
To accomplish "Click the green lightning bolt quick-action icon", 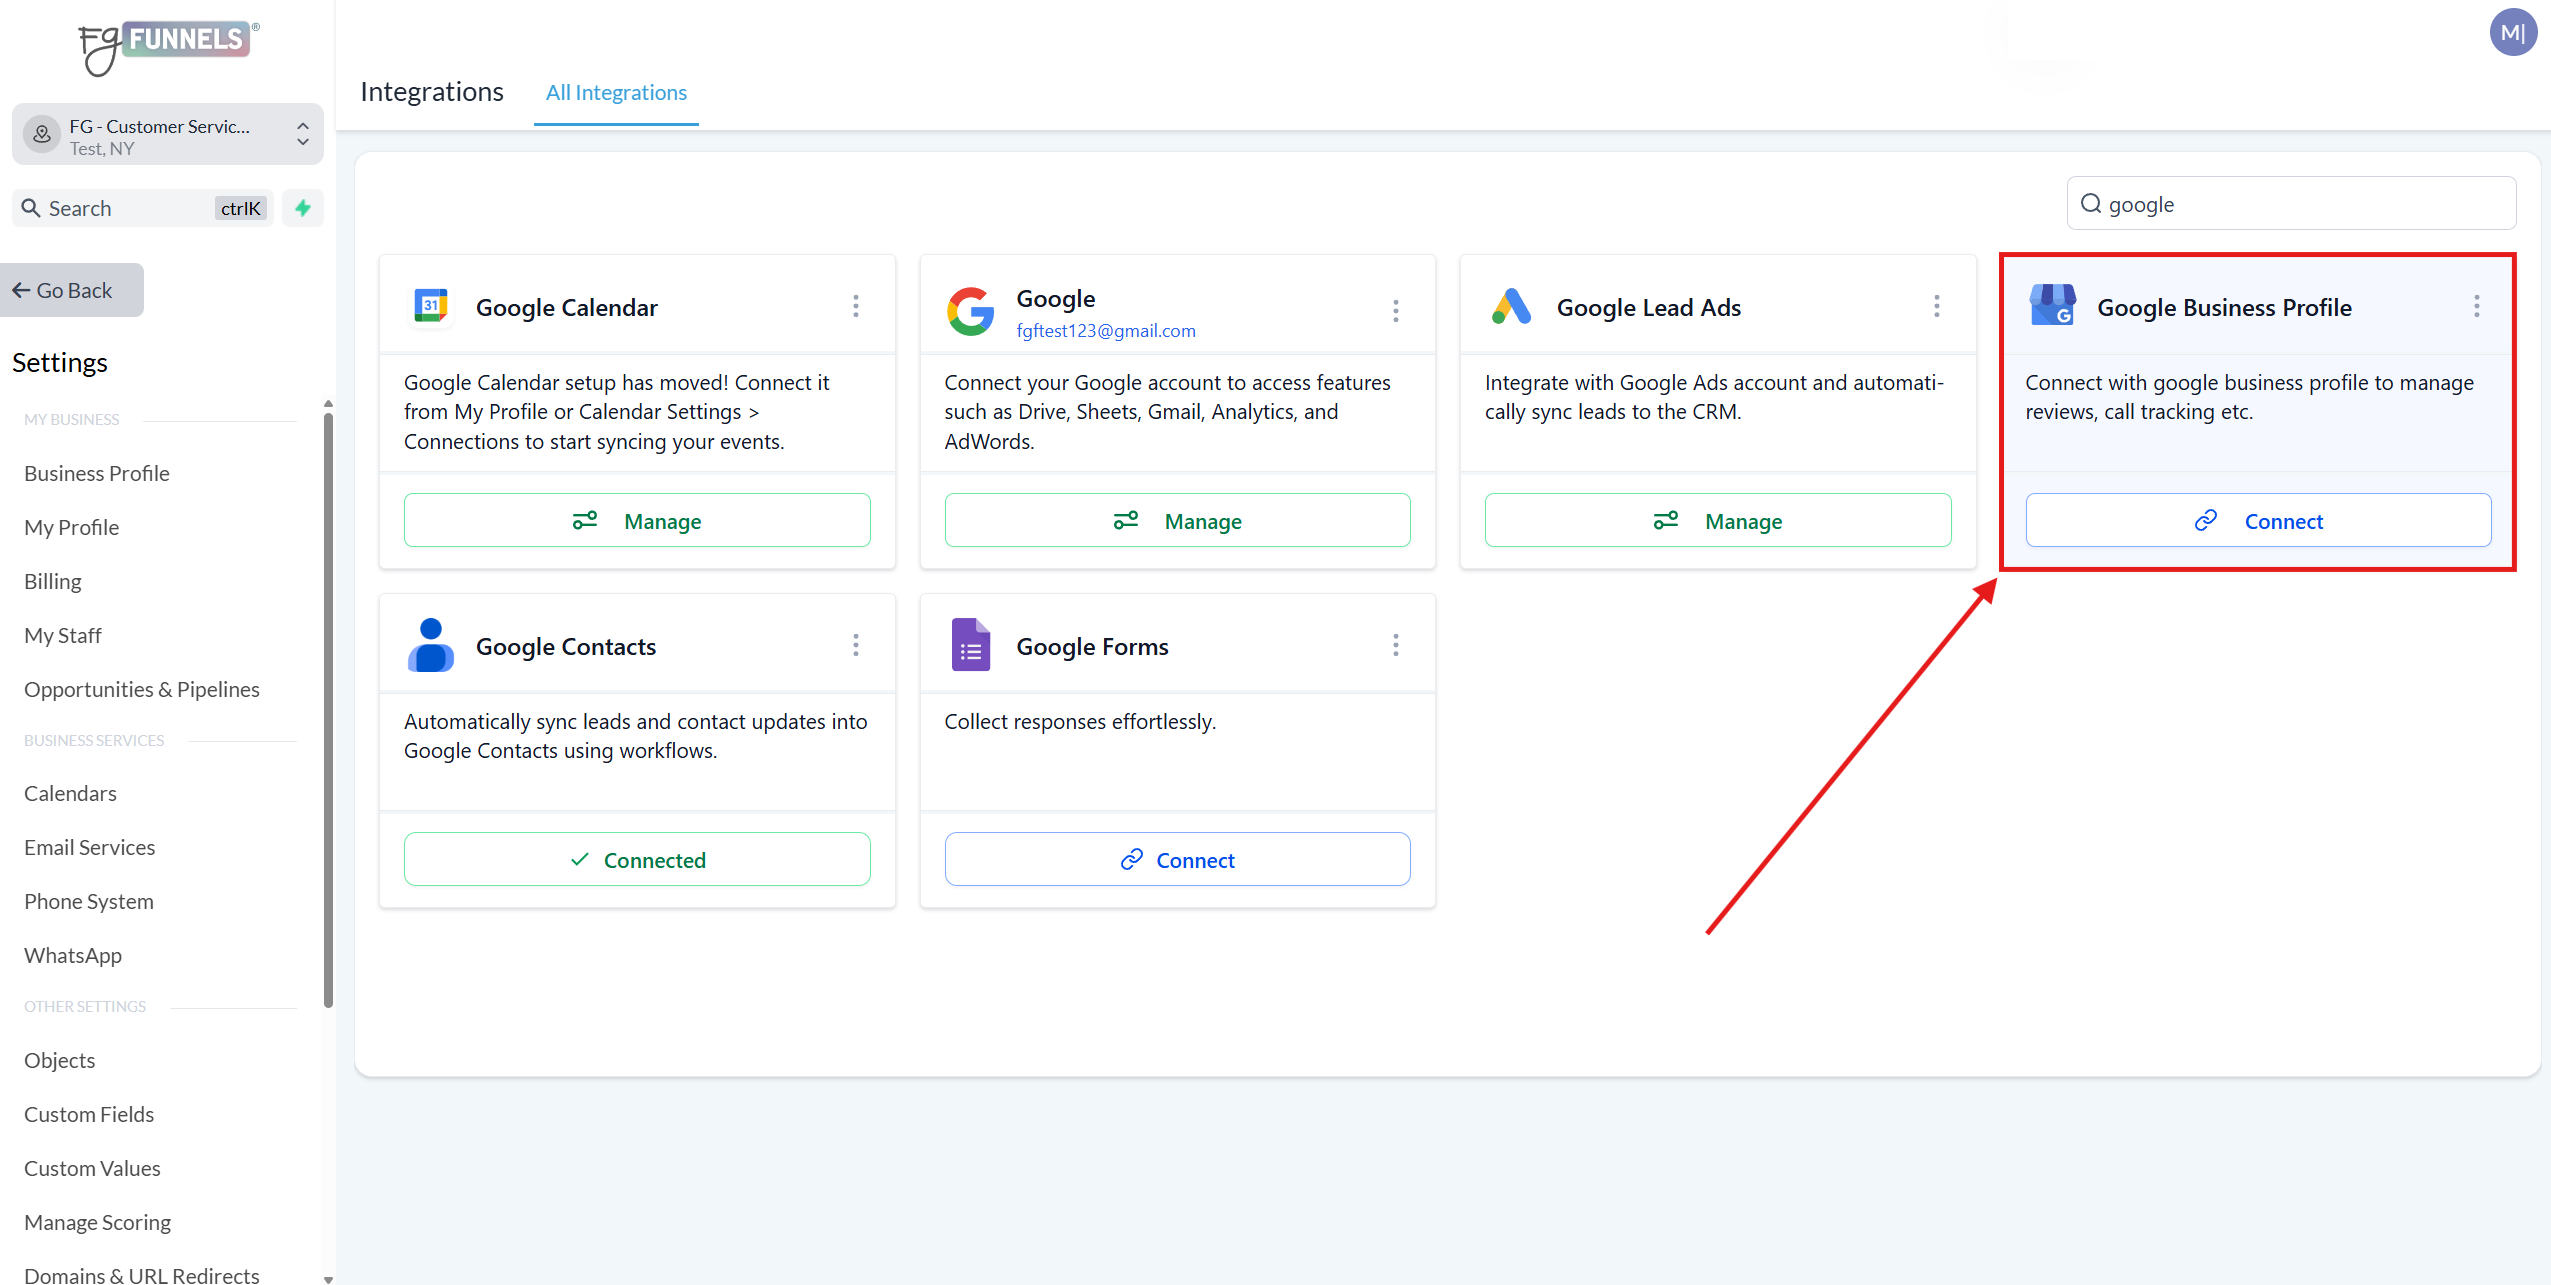I will [x=303, y=208].
